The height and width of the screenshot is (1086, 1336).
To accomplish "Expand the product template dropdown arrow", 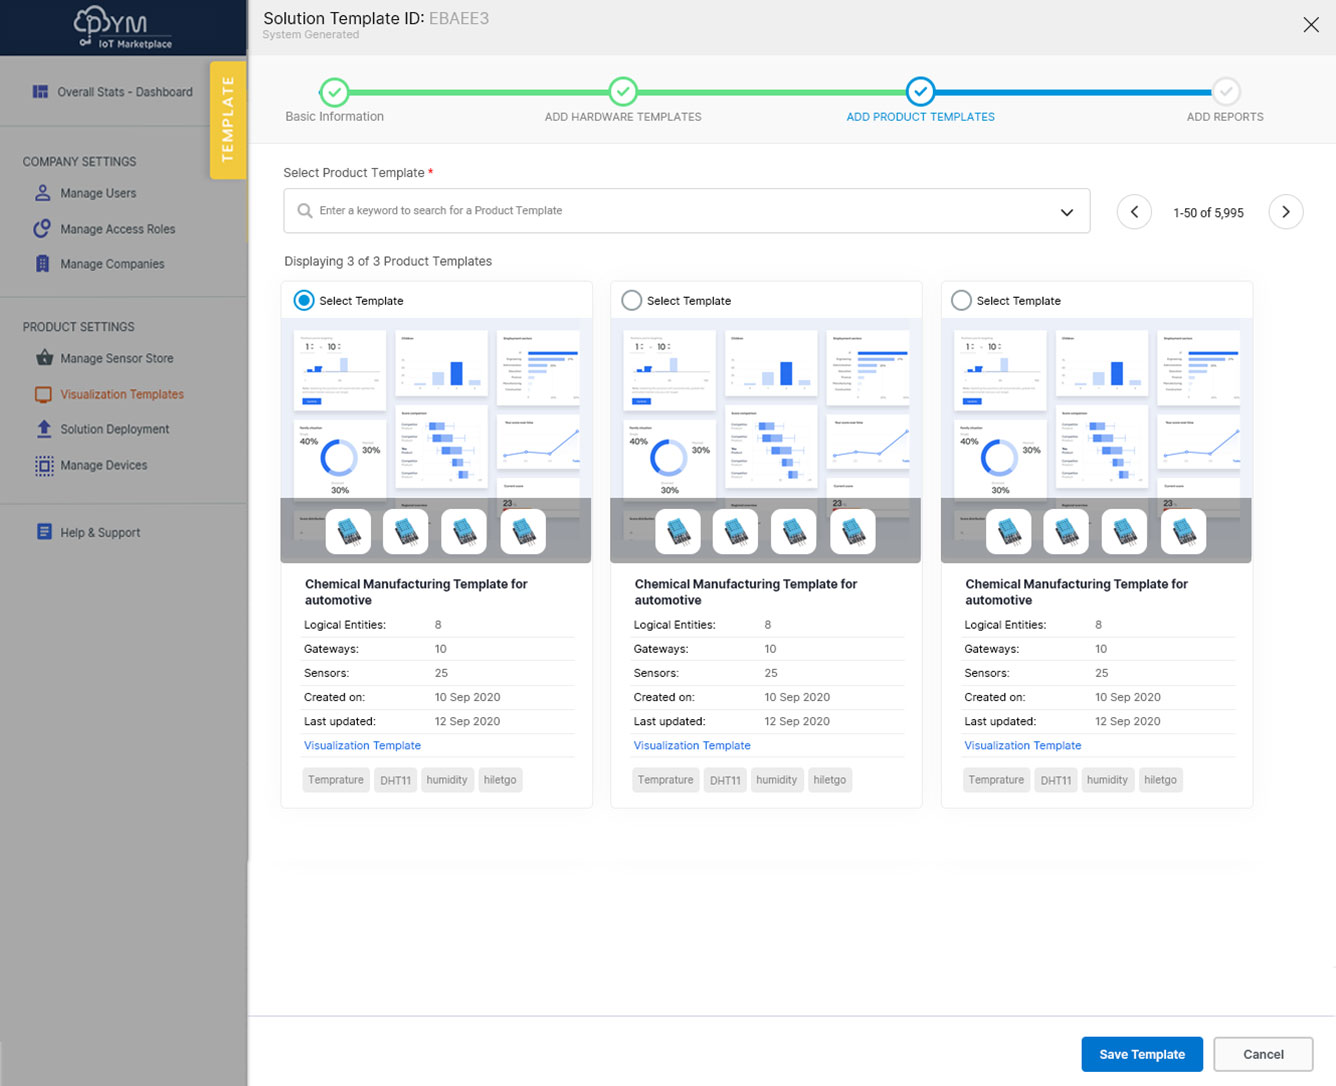I will 1067,212.
